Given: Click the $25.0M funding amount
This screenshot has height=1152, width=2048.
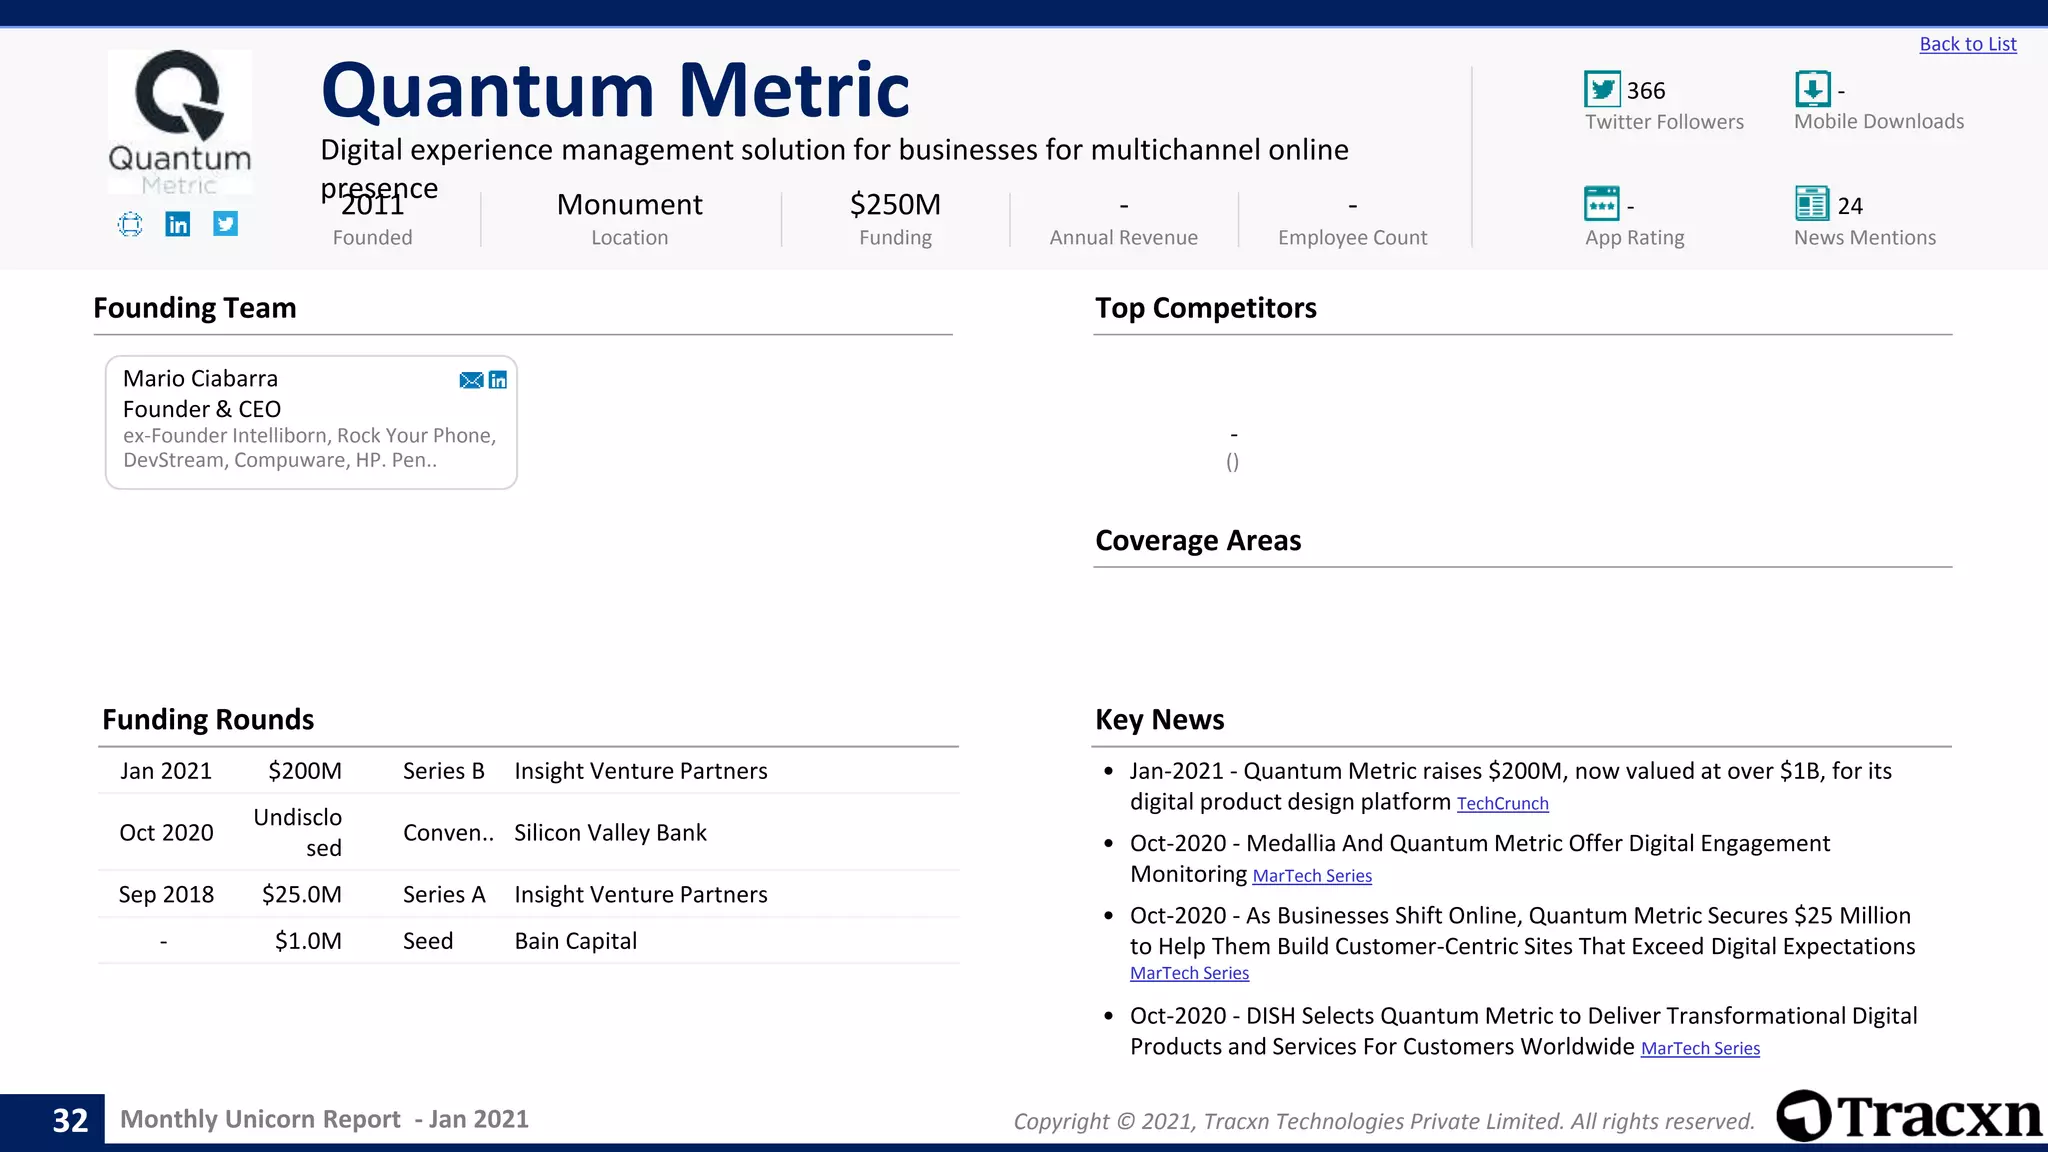Looking at the screenshot, I should point(302,895).
